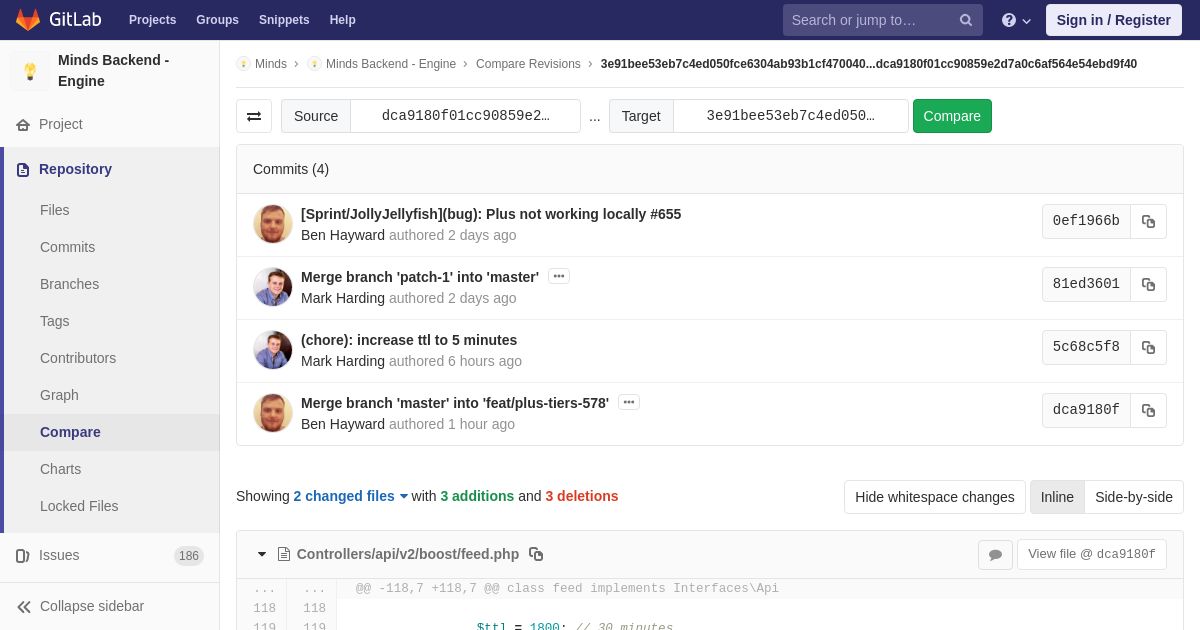Expand 'Merge branch patch-1' commit description
The width and height of the screenshot is (1200, 630).
pos(559,276)
